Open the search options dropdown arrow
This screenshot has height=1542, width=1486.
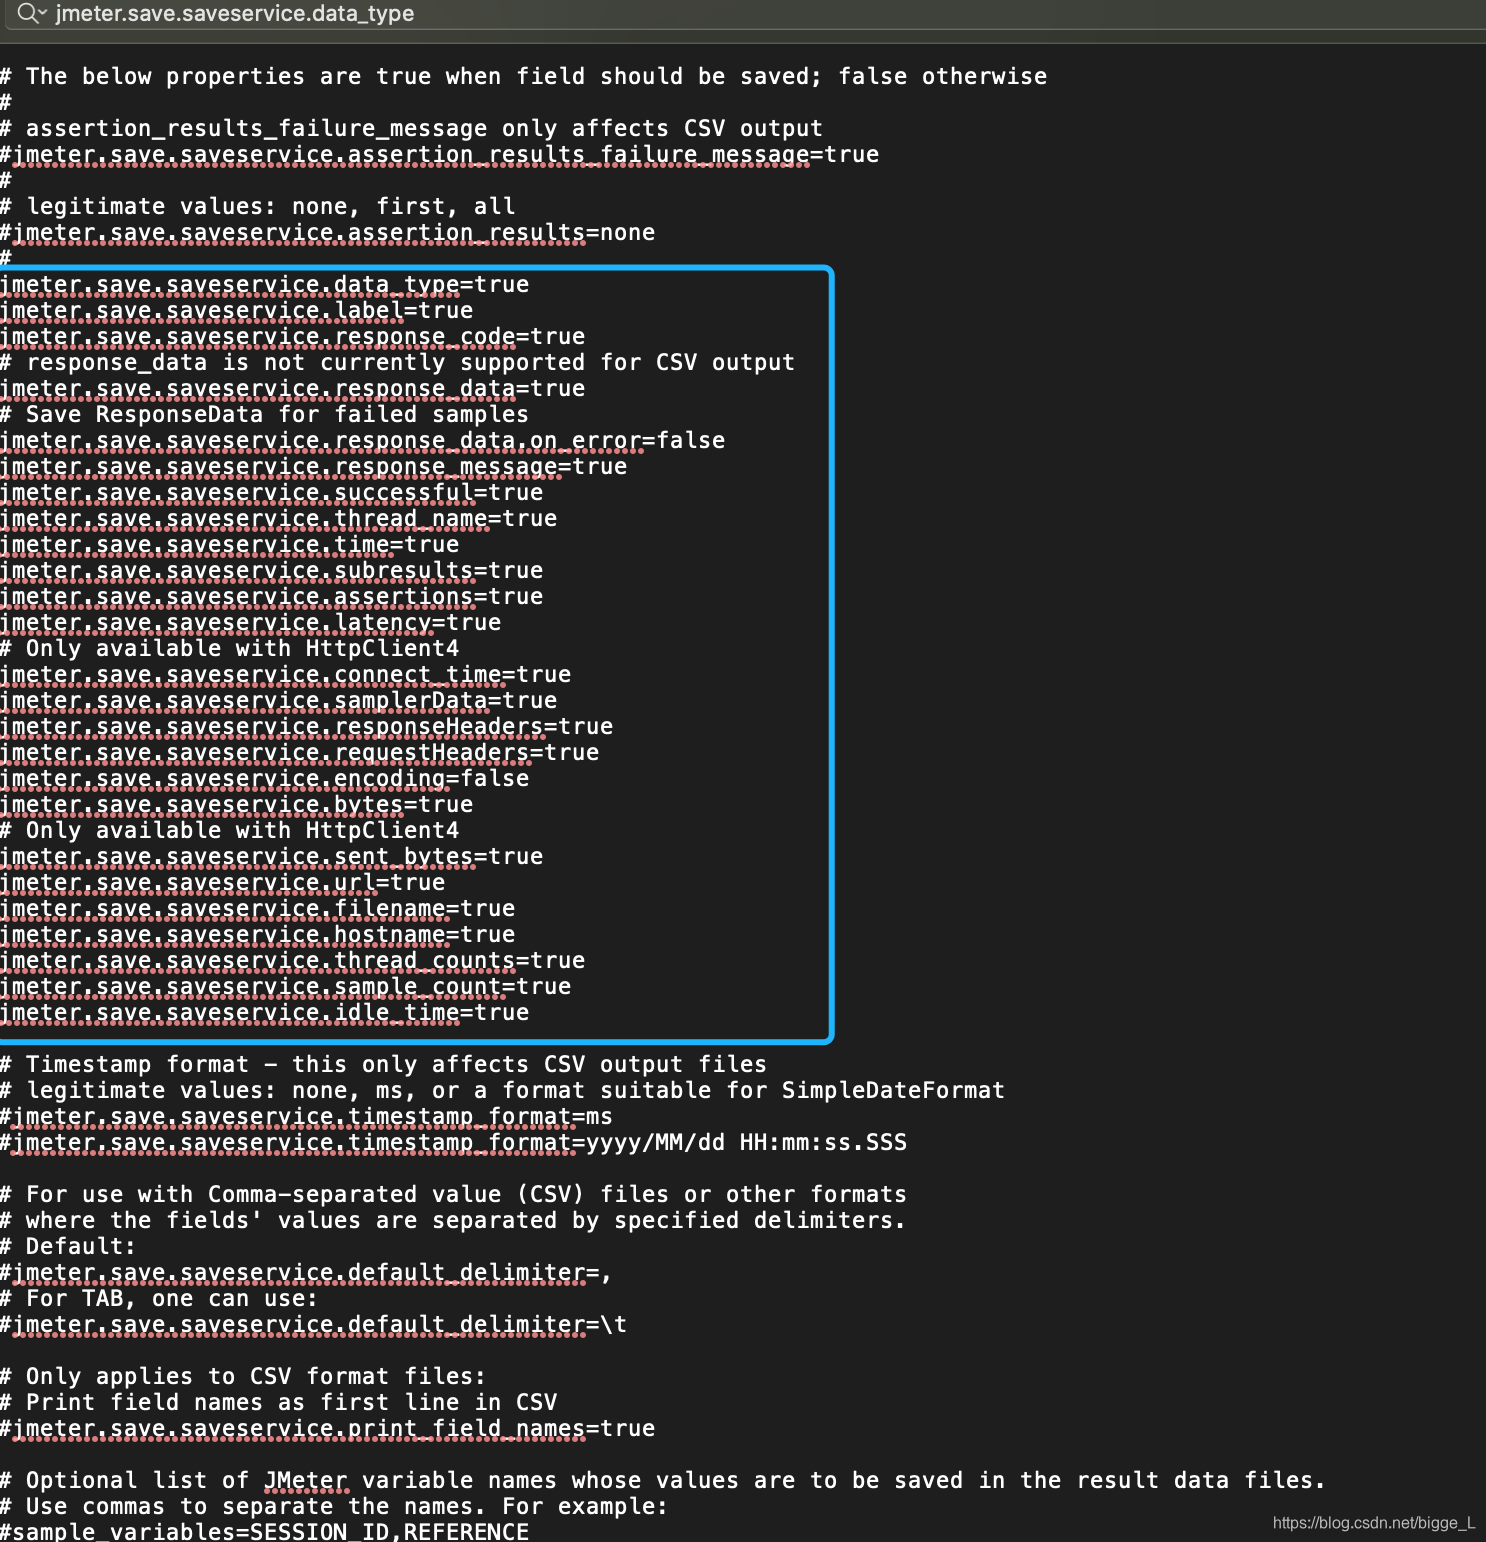43,13
